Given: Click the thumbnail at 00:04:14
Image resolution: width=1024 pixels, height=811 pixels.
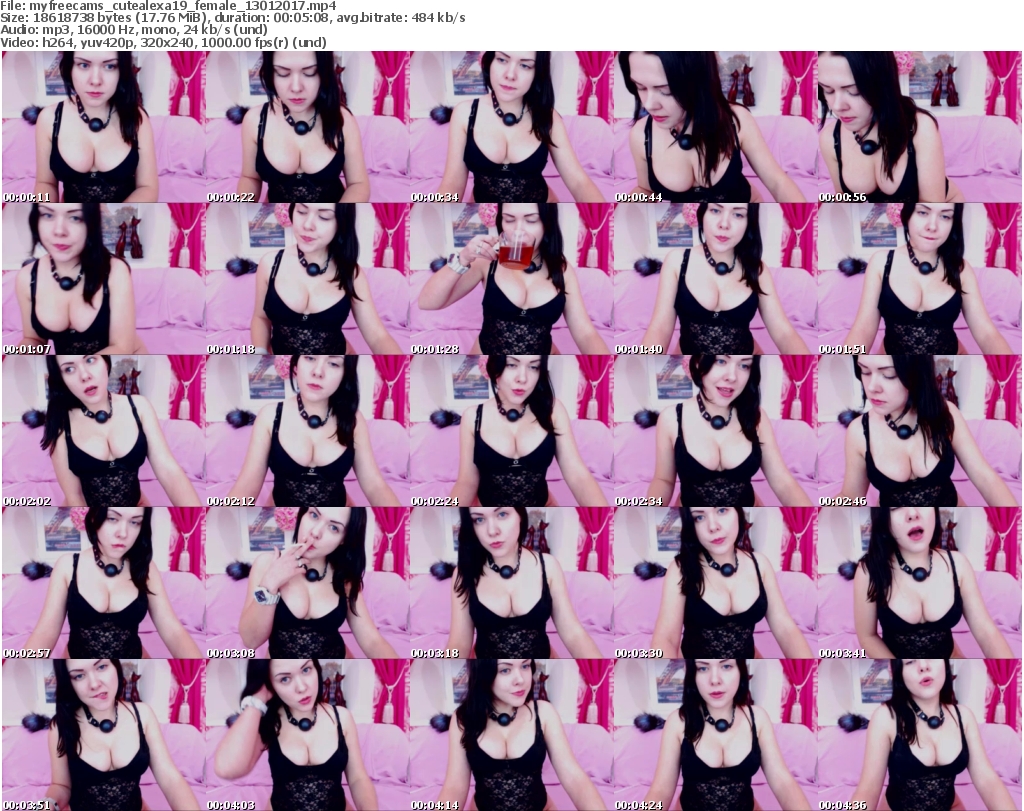Looking at the screenshot, I should 511,735.
